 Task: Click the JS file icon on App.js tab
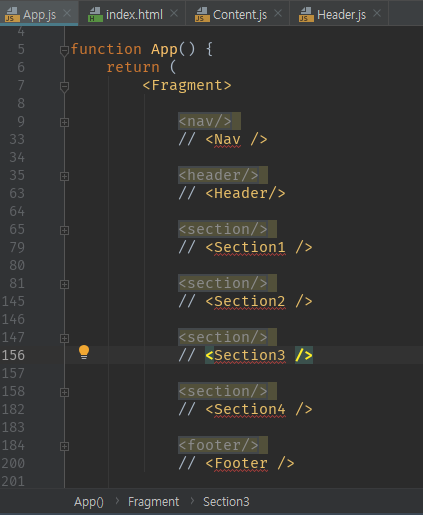[12, 15]
